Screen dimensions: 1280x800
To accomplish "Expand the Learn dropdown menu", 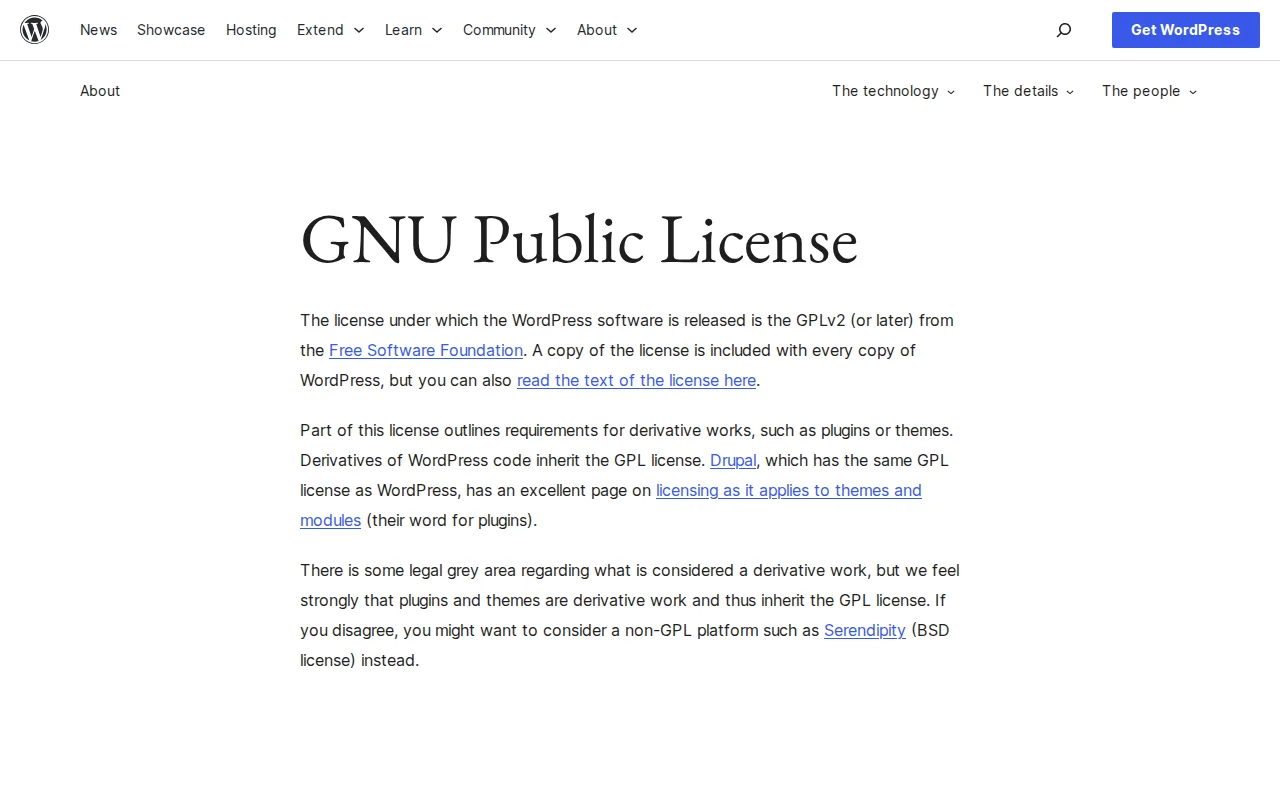I will [413, 30].
